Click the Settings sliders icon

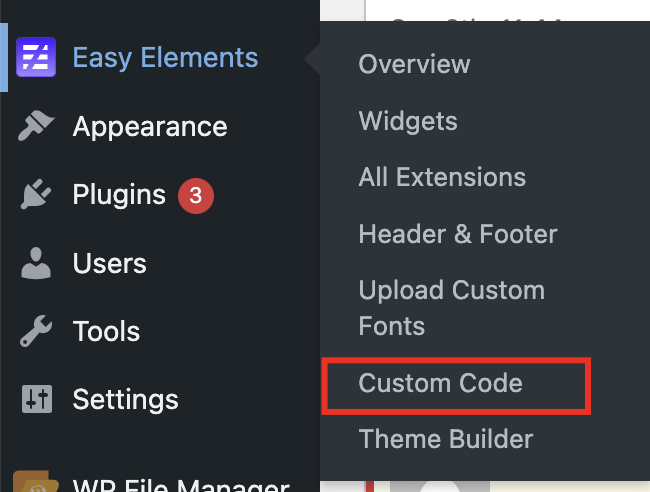[x=36, y=400]
